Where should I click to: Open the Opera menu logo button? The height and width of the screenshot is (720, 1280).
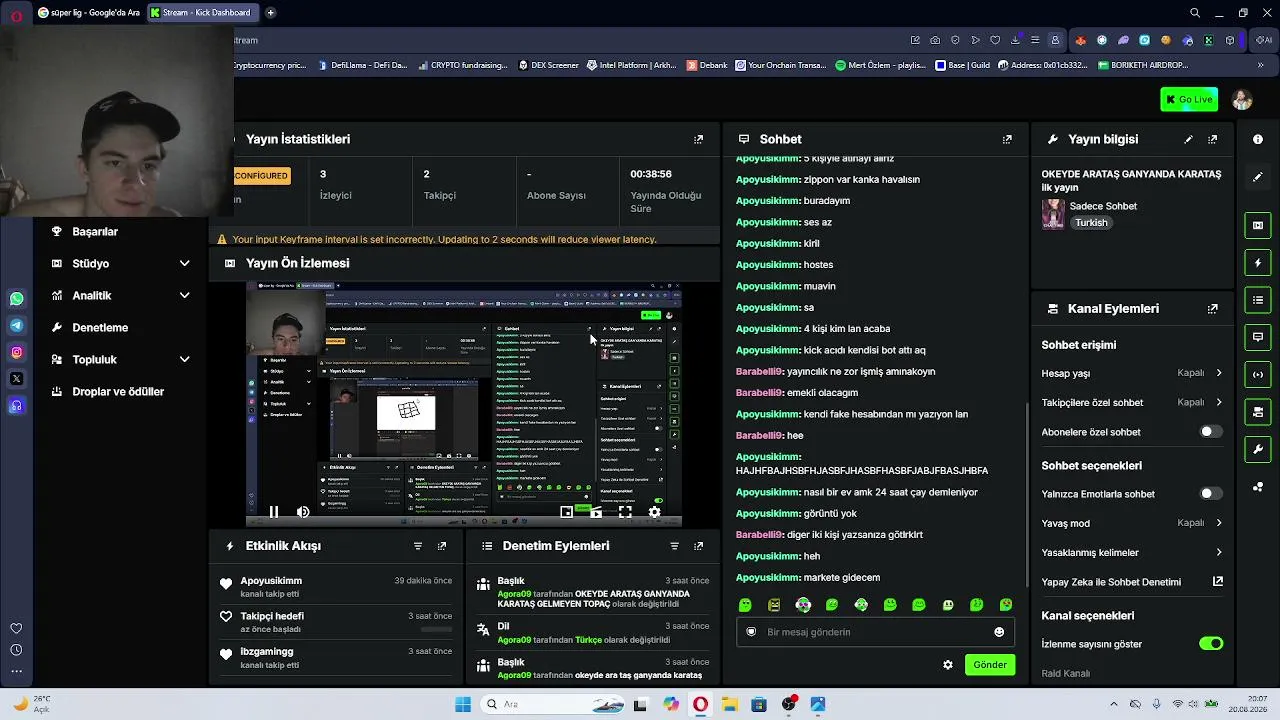tap(16, 16)
